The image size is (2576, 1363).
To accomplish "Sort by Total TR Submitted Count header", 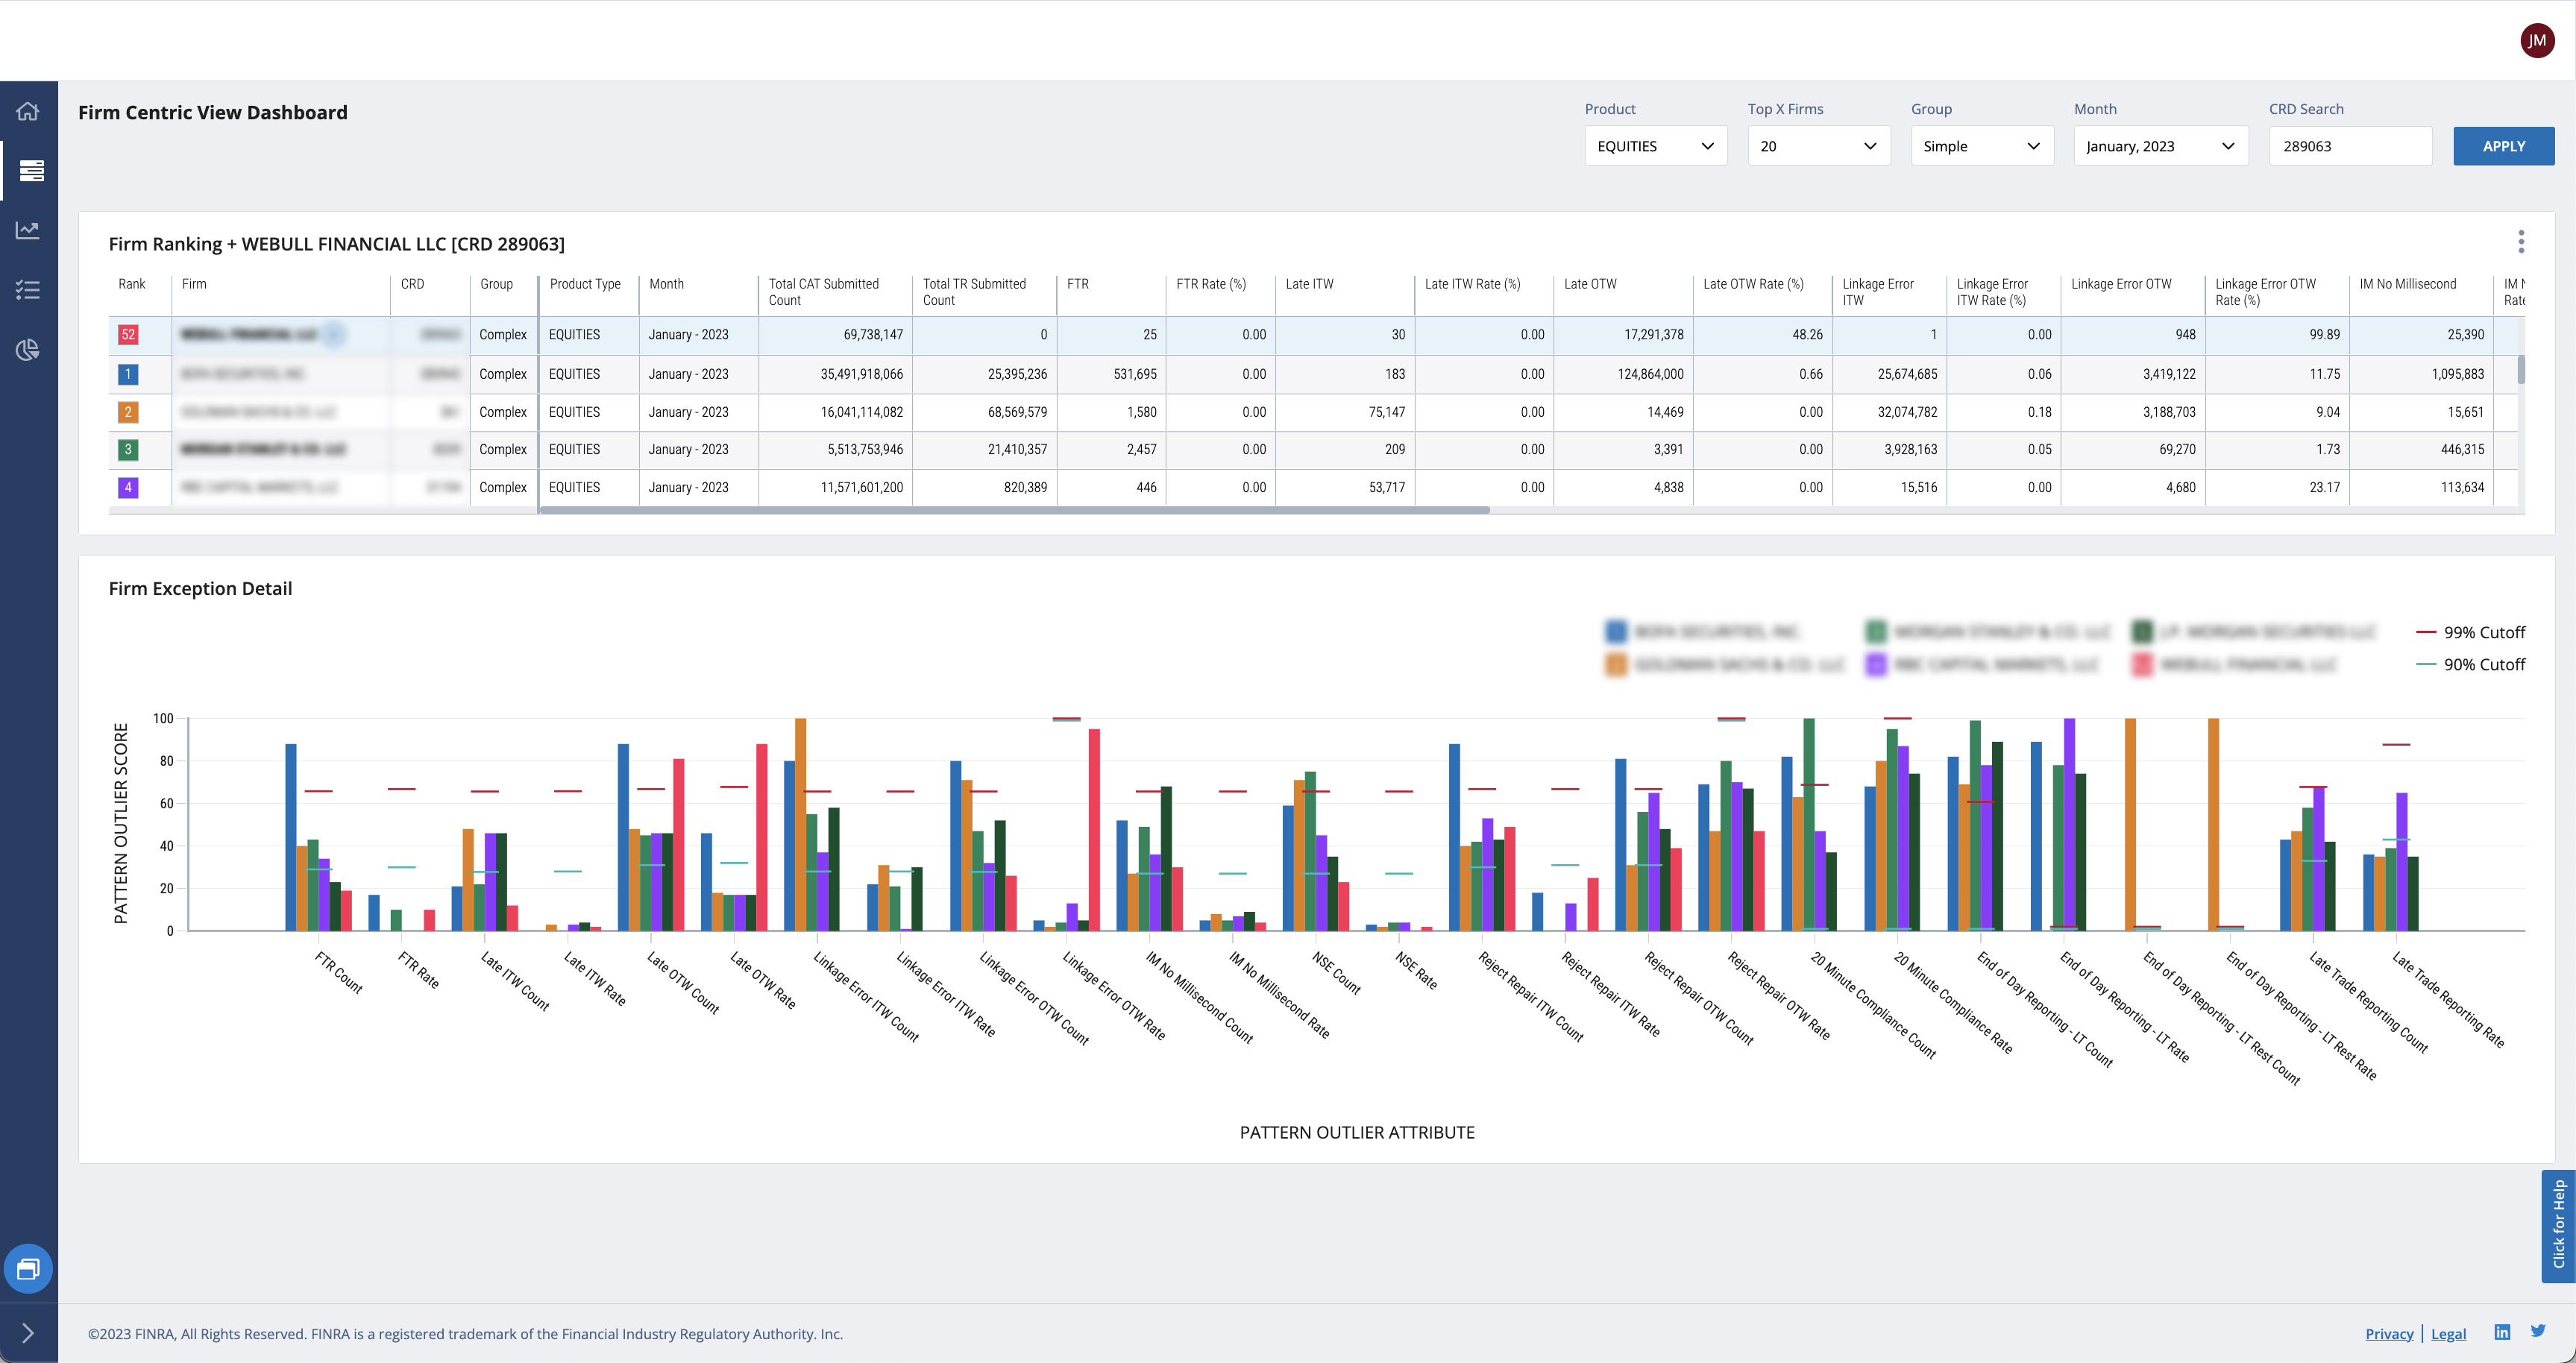I will 974,292.
